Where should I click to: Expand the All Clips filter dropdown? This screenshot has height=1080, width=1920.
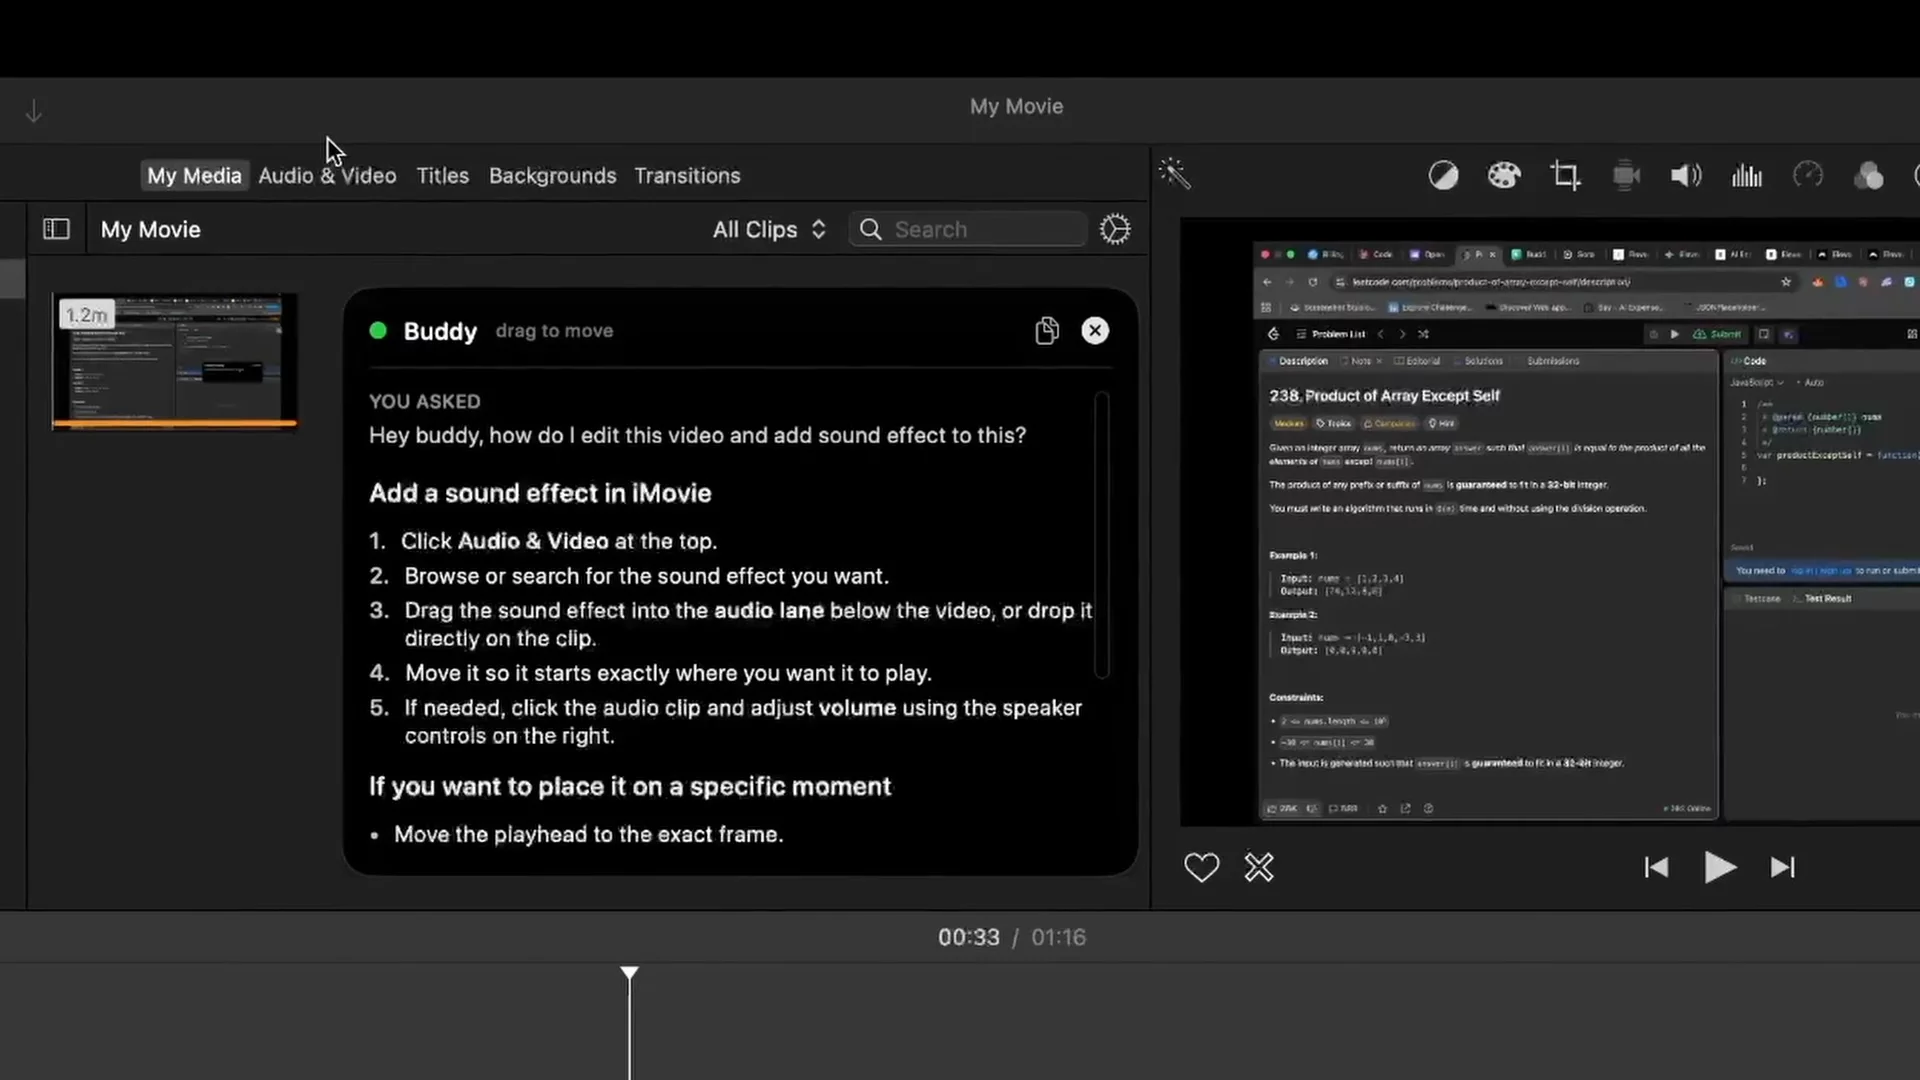tap(769, 230)
